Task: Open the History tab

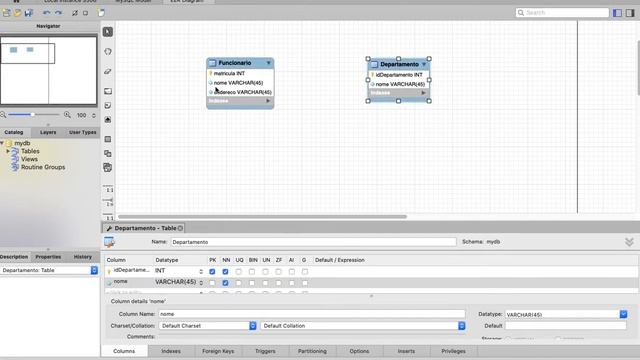Action: pos(82,257)
